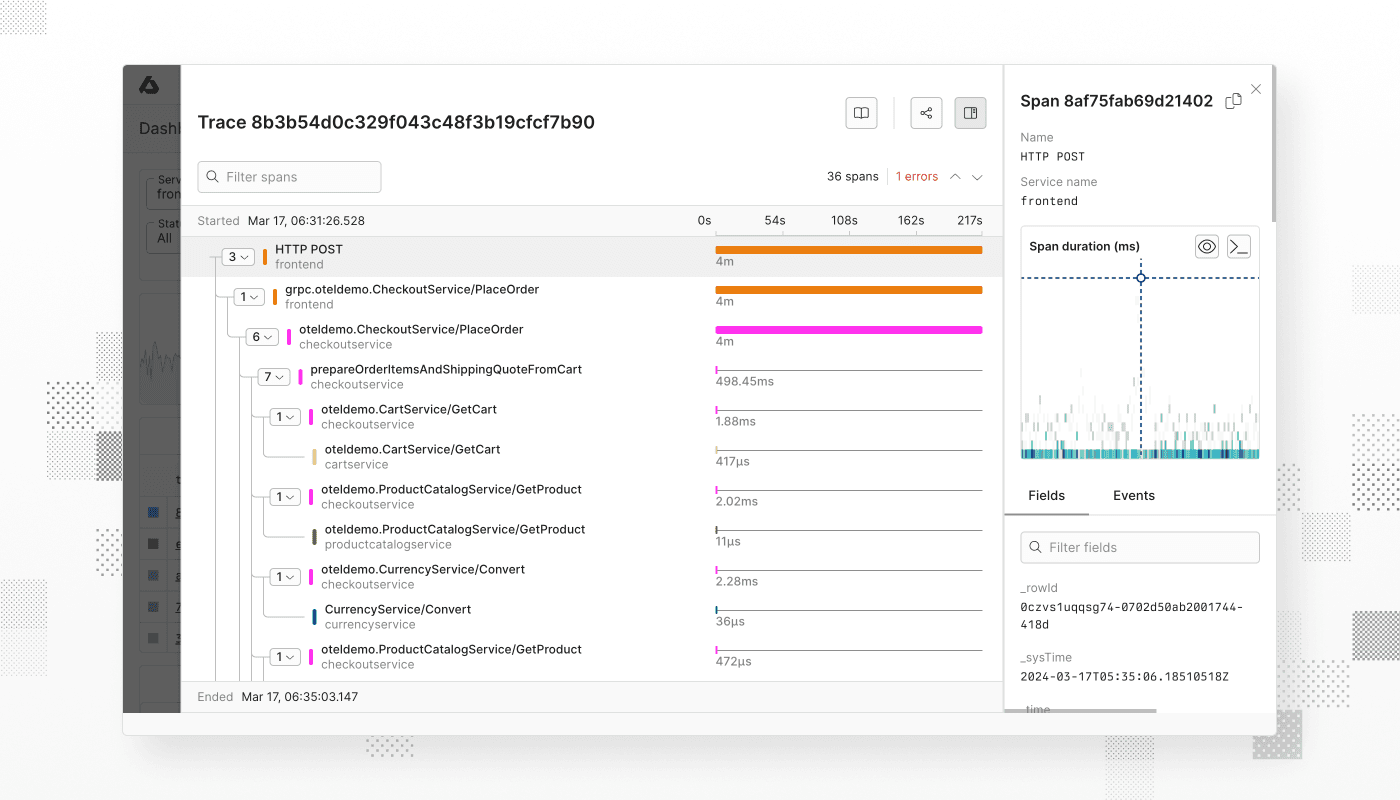Image resolution: width=1400 pixels, height=800 pixels.
Task: Copy the span ID with the copy icon
Action: (1234, 101)
